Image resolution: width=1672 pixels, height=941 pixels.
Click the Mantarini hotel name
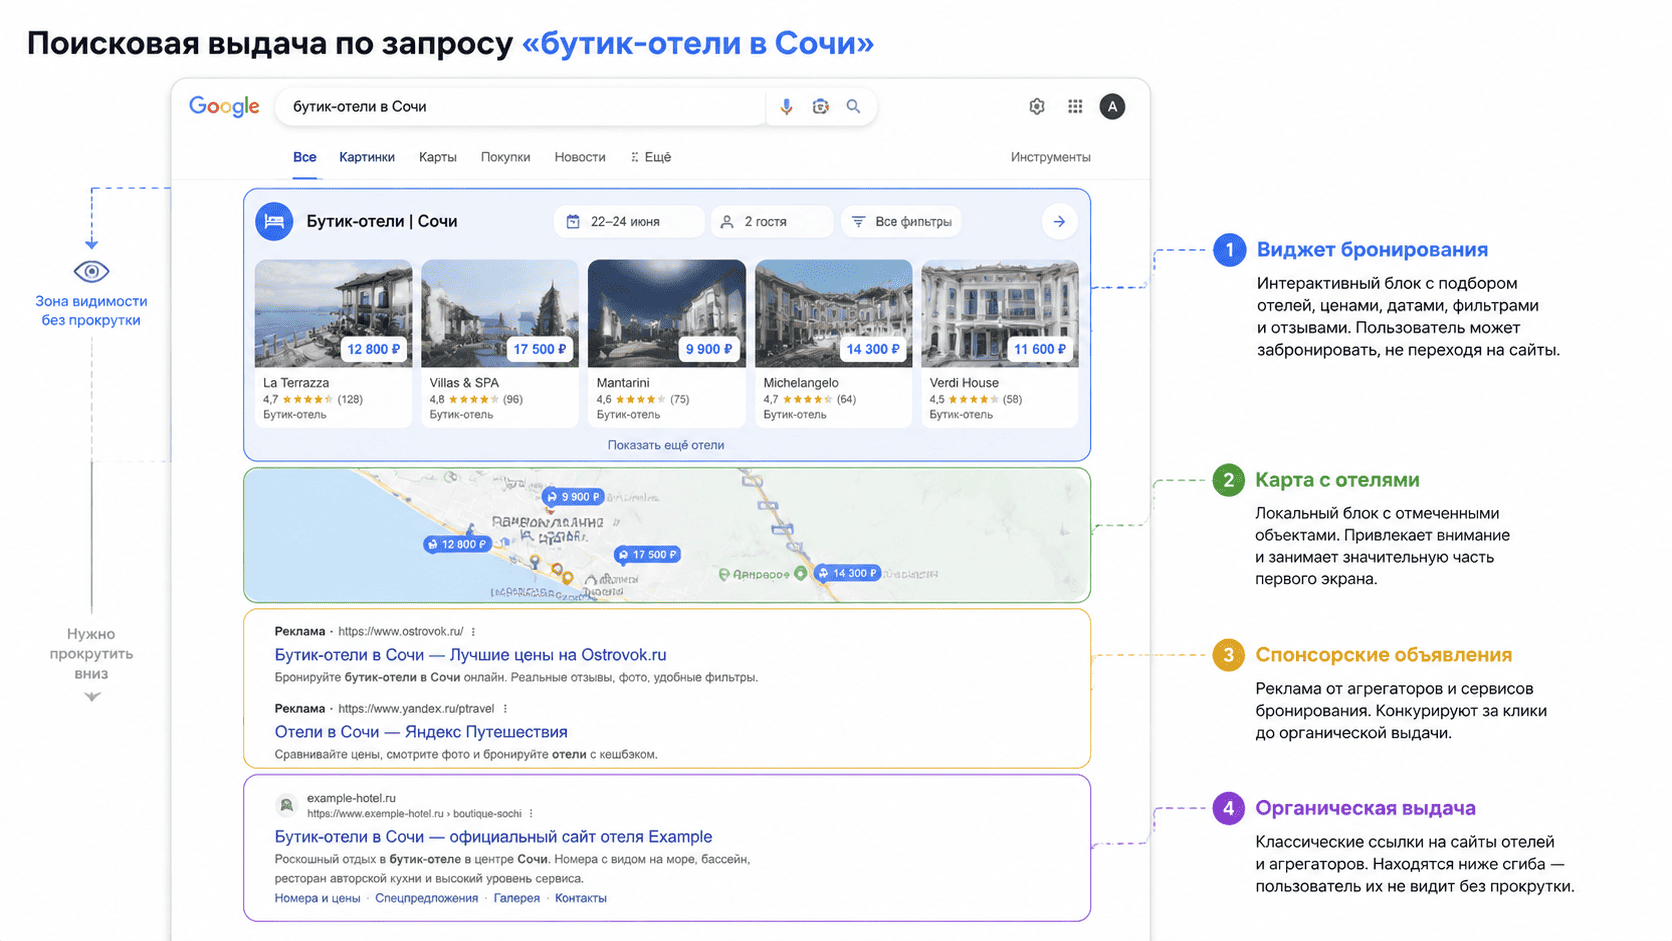coord(623,383)
